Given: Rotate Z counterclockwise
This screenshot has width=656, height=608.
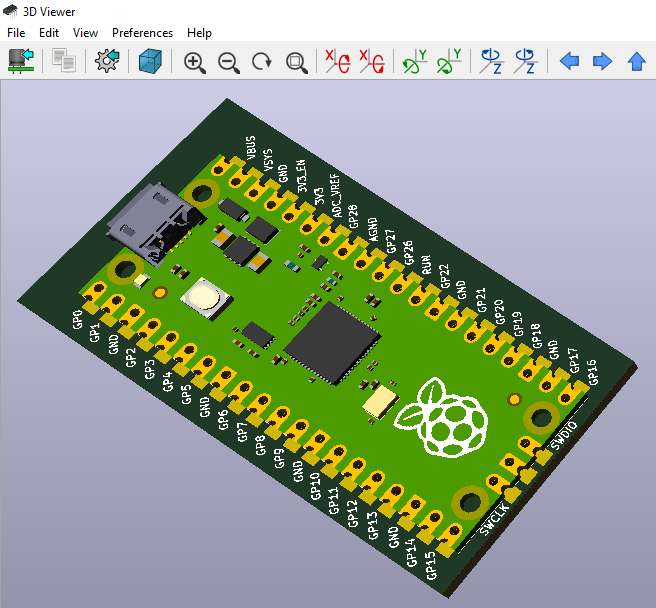Looking at the screenshot, I should pyautogui.click(x=526, y=62).
